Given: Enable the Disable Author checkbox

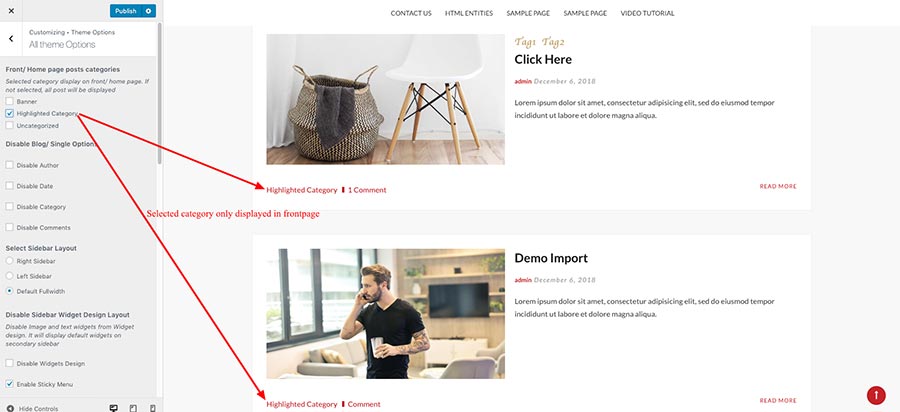Looking at the screenshot, I should (x=9, y=165).
